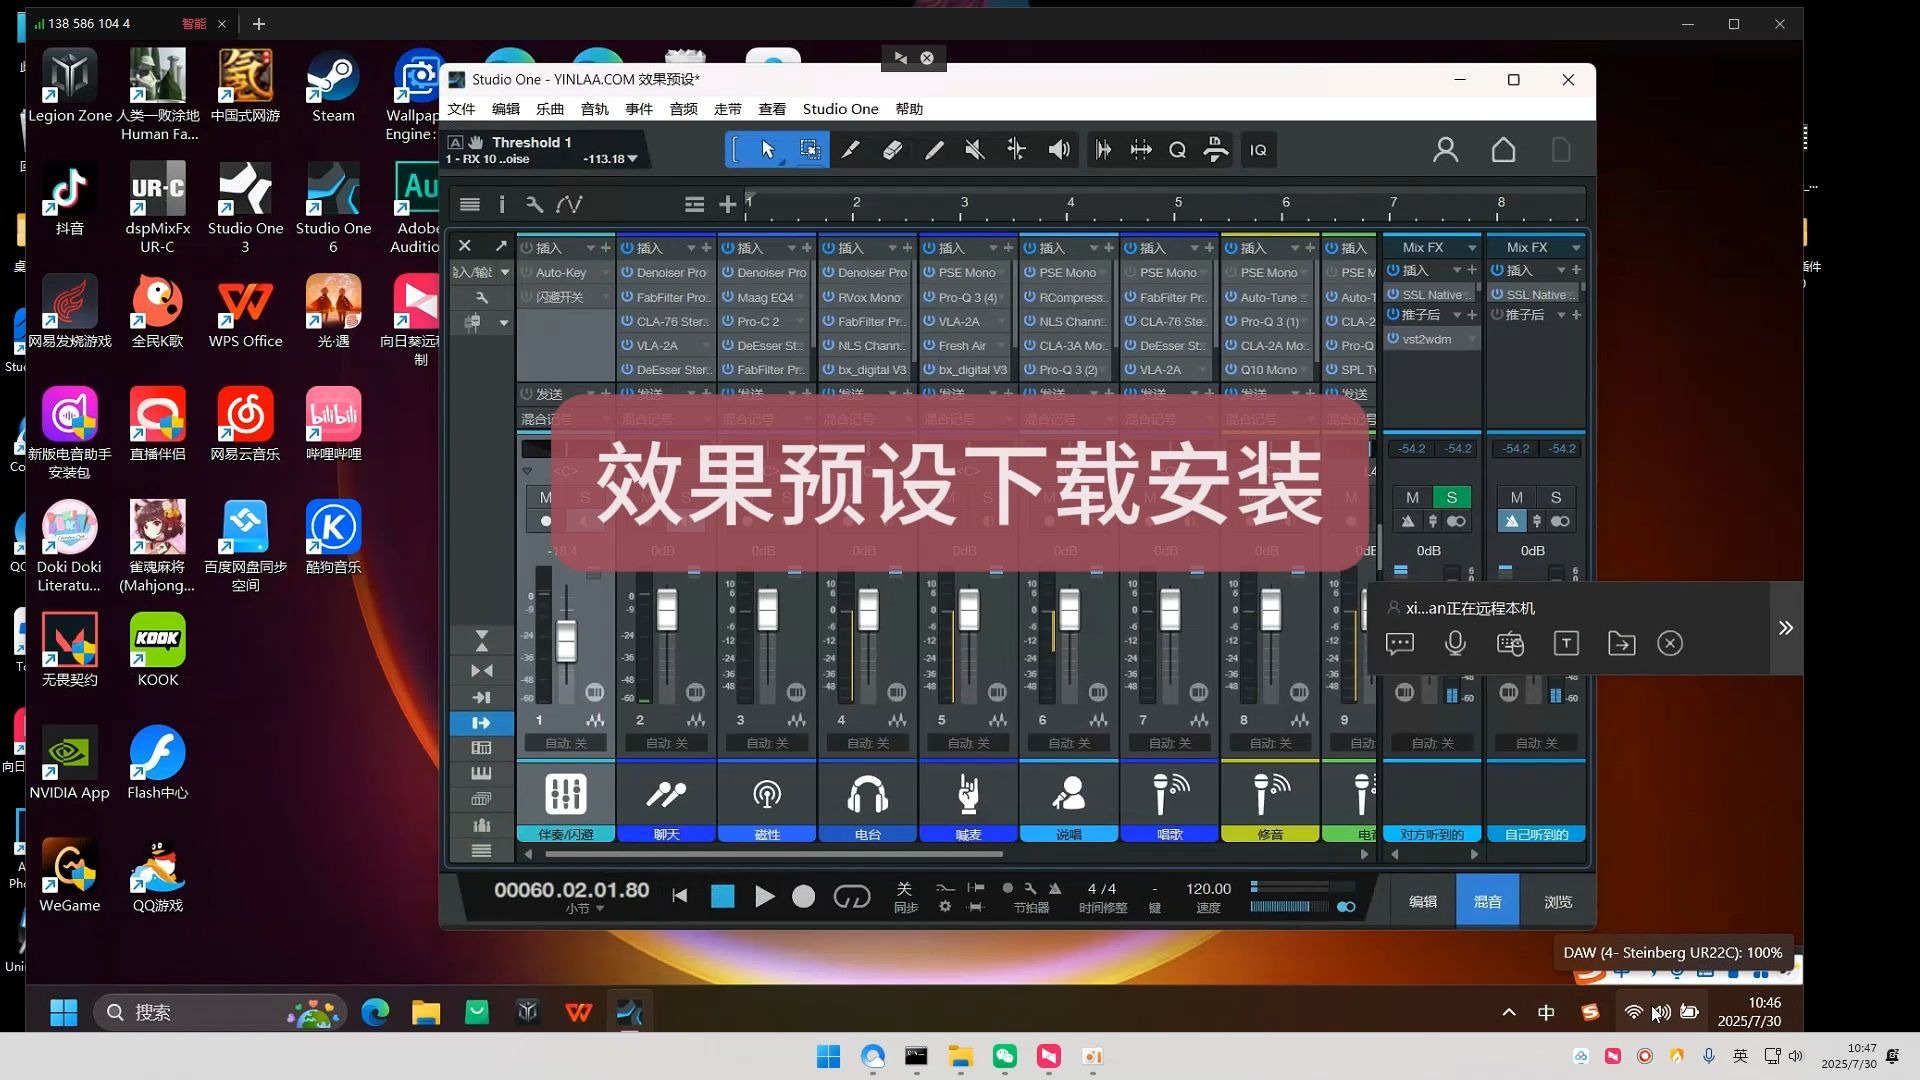Image resolution: width=1920 pixels, height=1080 pixels.
Task: Click the 说唱 channel singer icon
Action: pyautogui.click(x=1069, y=794)
